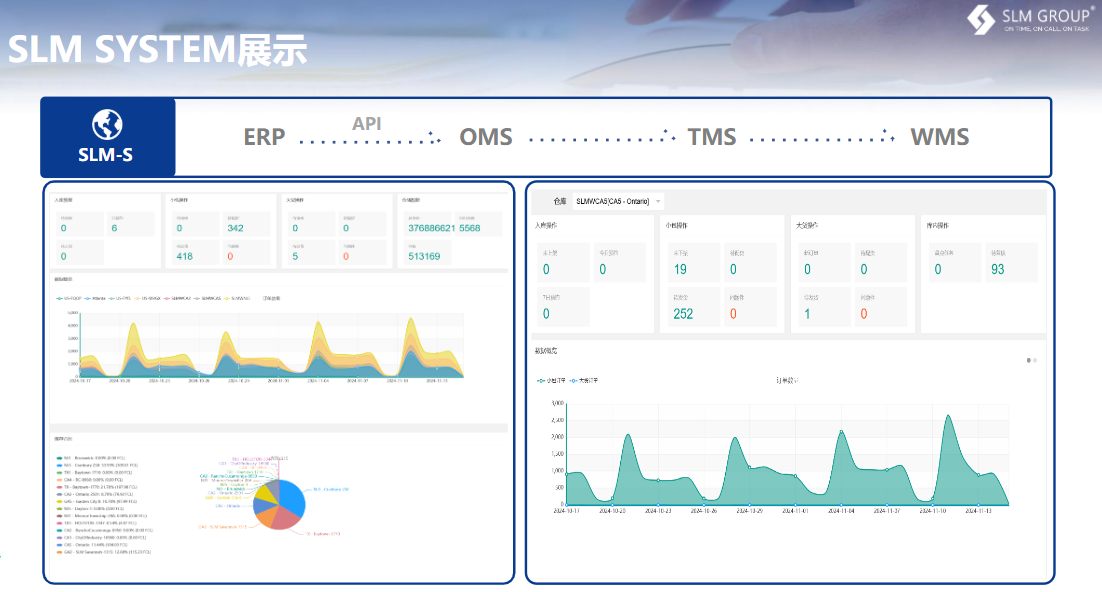Click the 513169 value card
The image size is (1102, 592).
coord(427,252)
